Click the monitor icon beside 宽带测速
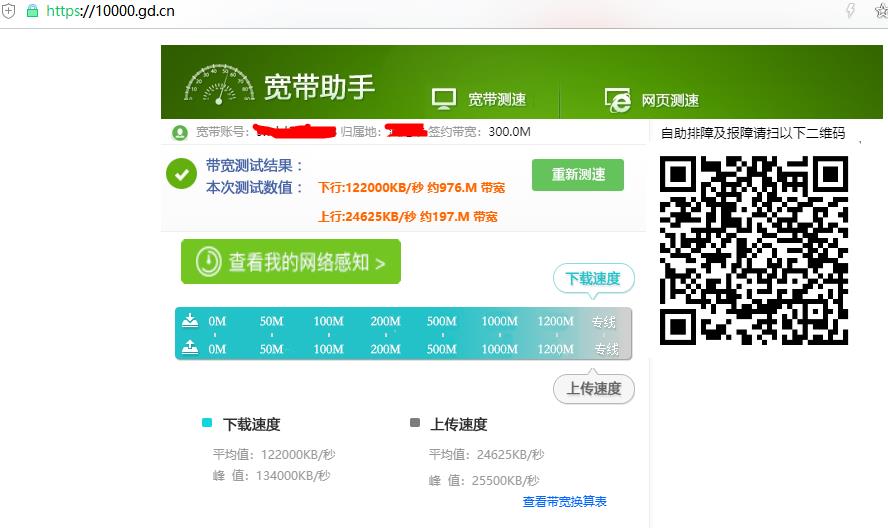 coord(443,99)
